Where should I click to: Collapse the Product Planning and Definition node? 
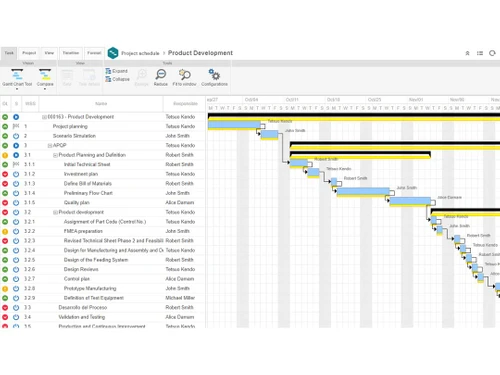(55, 155)
